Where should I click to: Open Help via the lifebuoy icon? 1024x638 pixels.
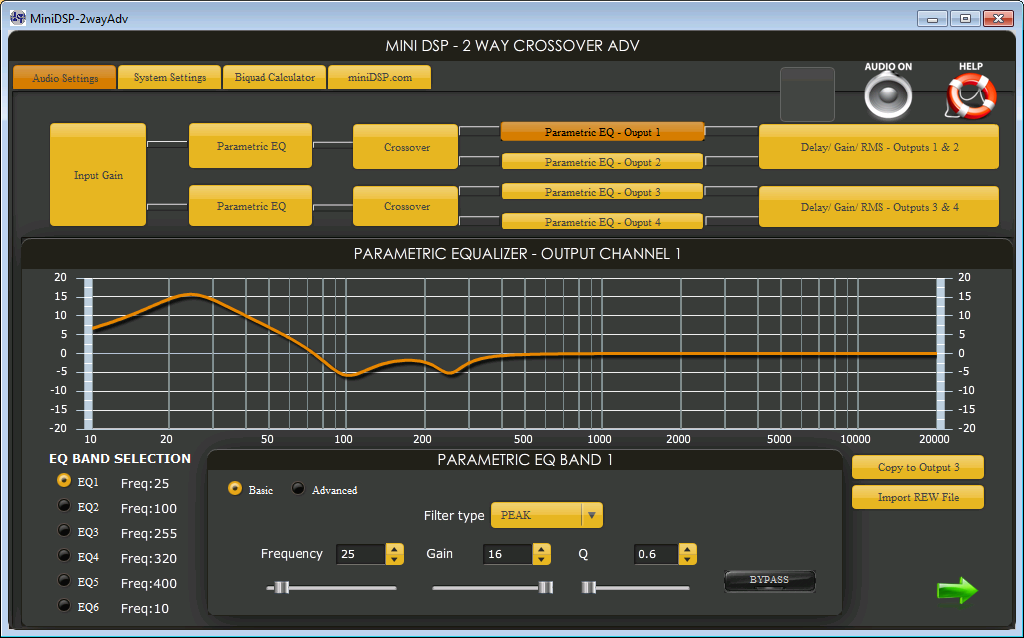[971, 97]
